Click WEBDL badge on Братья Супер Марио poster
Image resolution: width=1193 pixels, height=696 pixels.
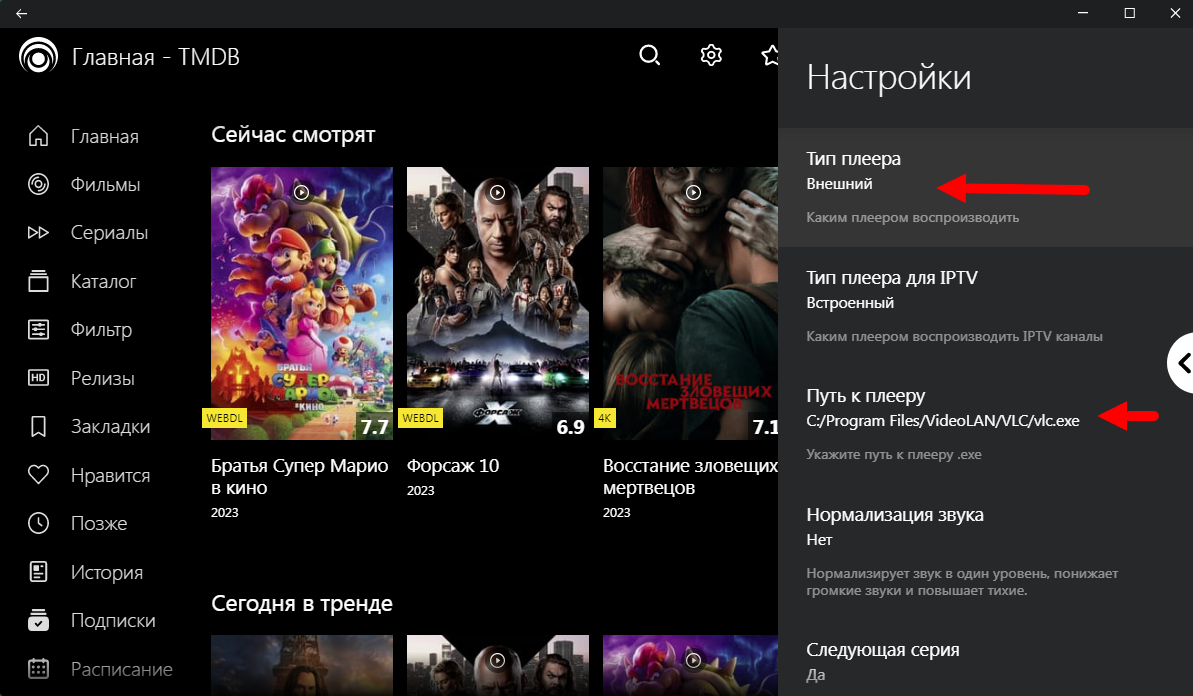[224, 418]
